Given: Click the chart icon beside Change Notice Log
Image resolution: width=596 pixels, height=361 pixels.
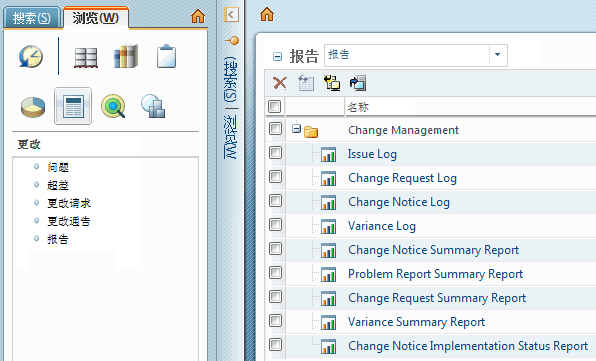Looking at the screenshot, I should (328, 203).
